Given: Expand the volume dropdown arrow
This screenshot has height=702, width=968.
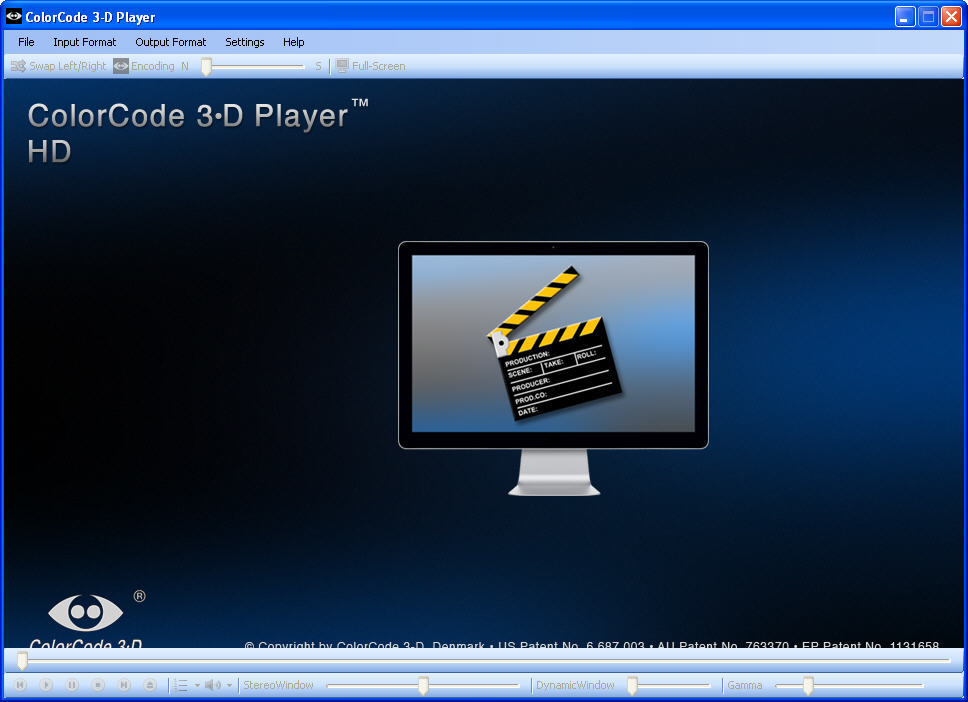Looking at the screenshot, I should click(229, 685).
